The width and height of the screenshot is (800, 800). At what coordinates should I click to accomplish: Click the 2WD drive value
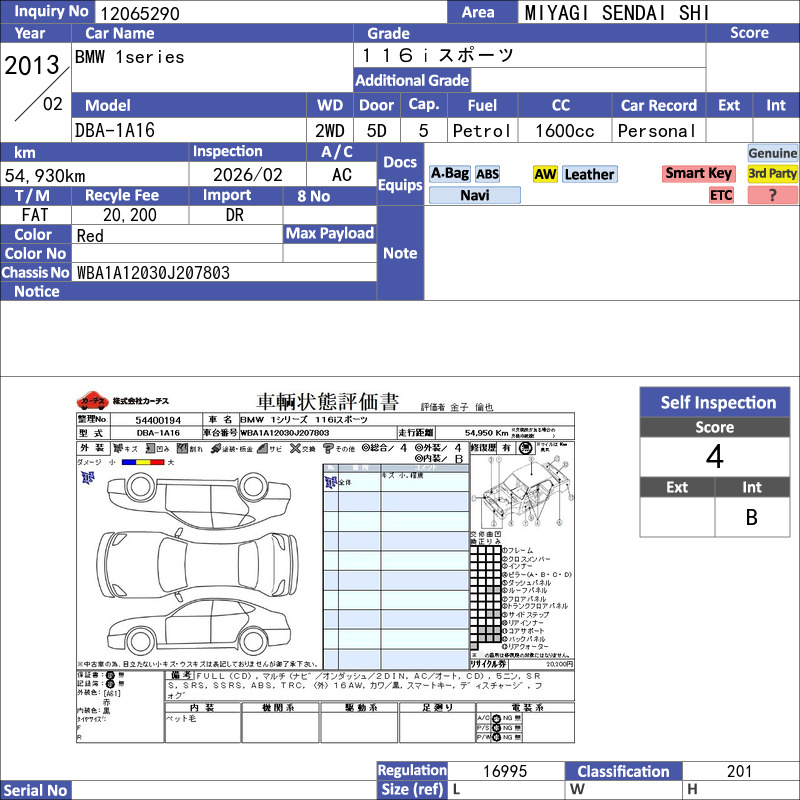click(x=330, y=131)
